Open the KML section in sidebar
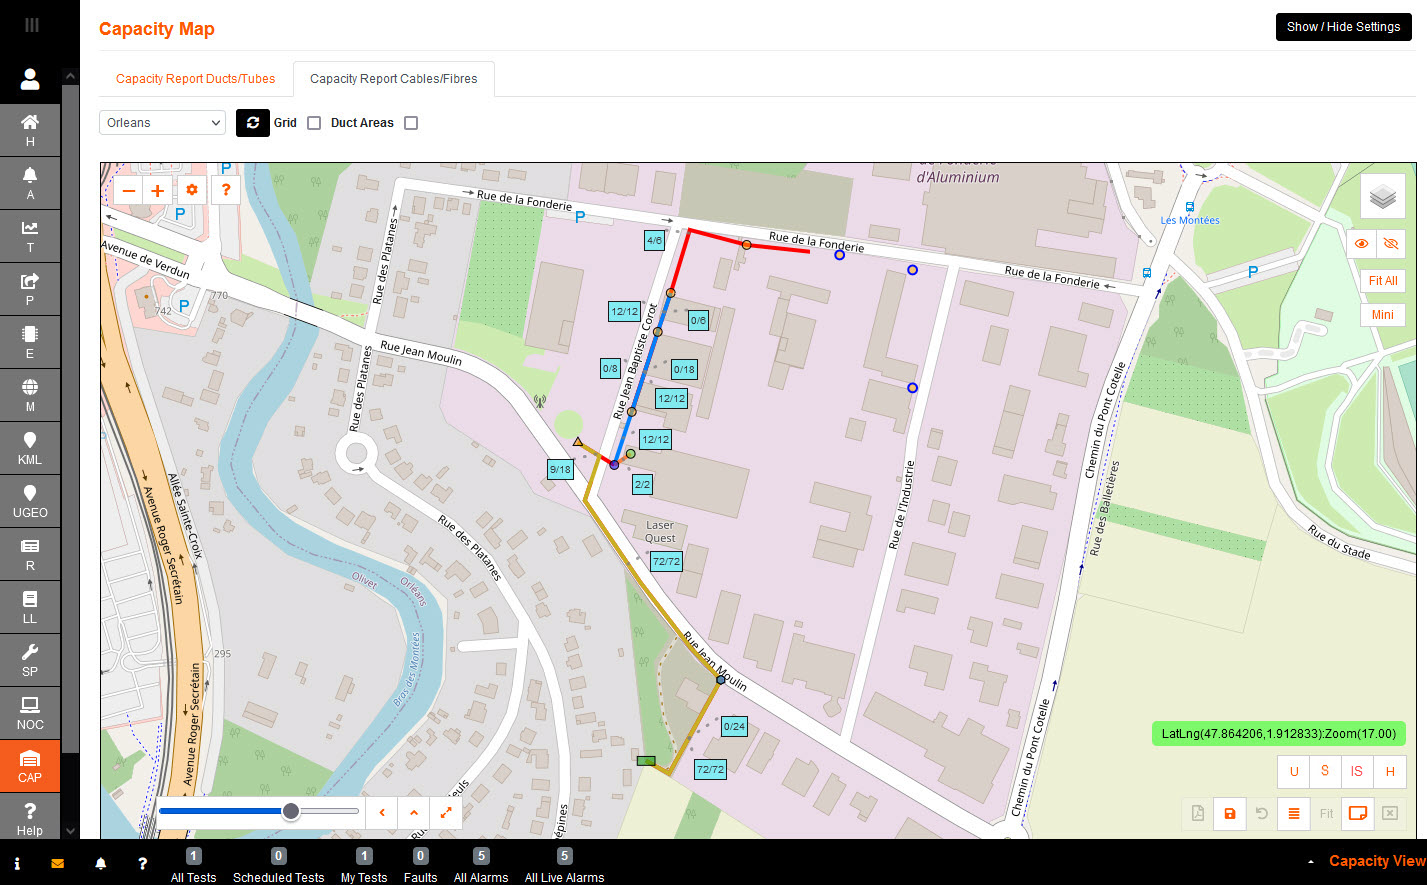This screenshot has width=1427, height=885. pyautogui.click(x=30, y=448)
